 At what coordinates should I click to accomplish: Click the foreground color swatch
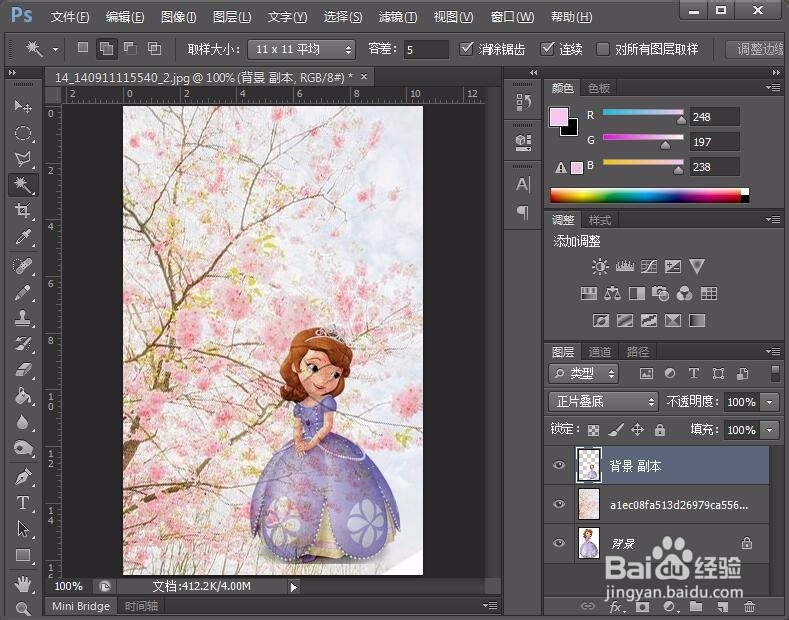pos(559,117)
